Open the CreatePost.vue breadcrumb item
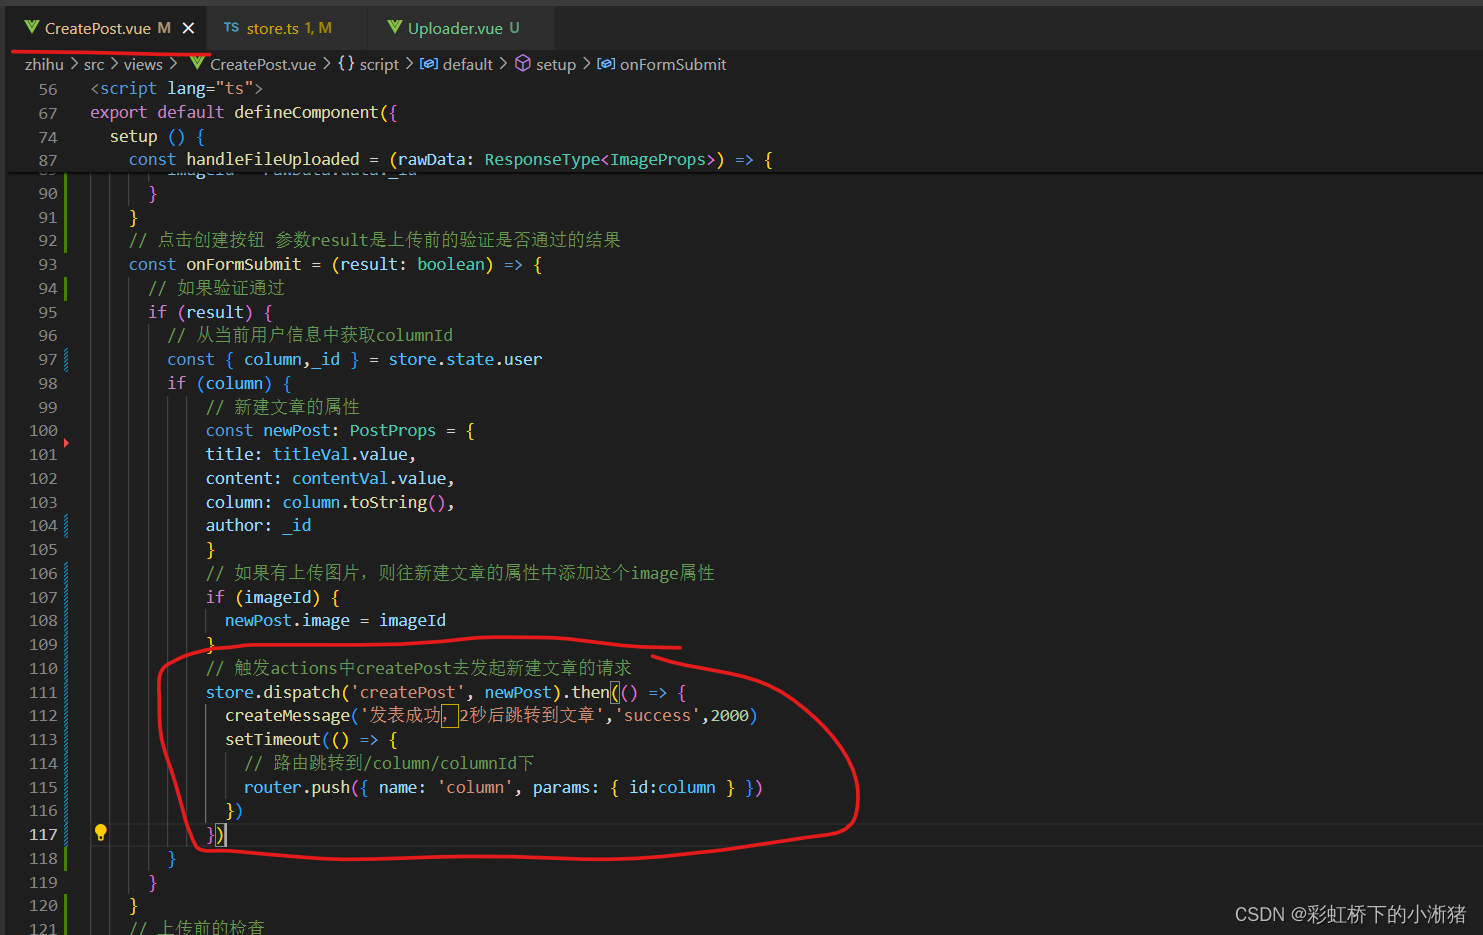This screenshot has height=935, width=1483. [x=263, y=64]
